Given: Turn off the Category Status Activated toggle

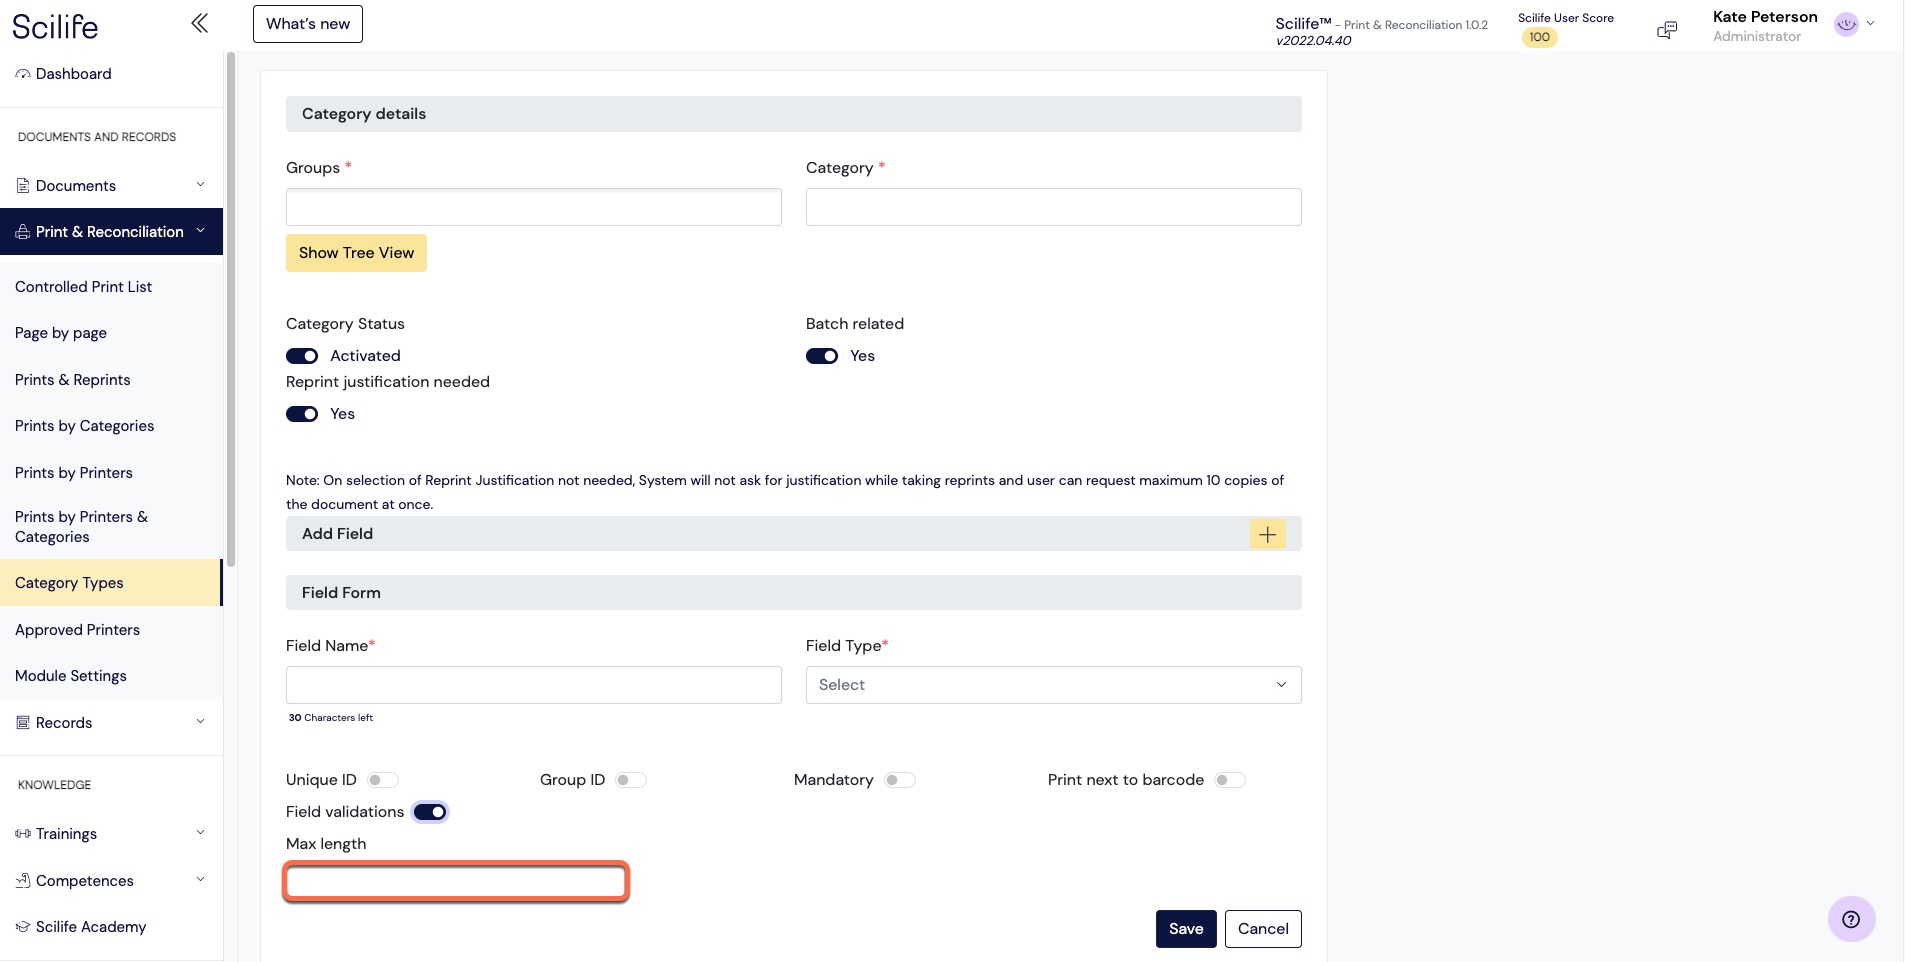Looking at the screenshot, I should [302, 356].
